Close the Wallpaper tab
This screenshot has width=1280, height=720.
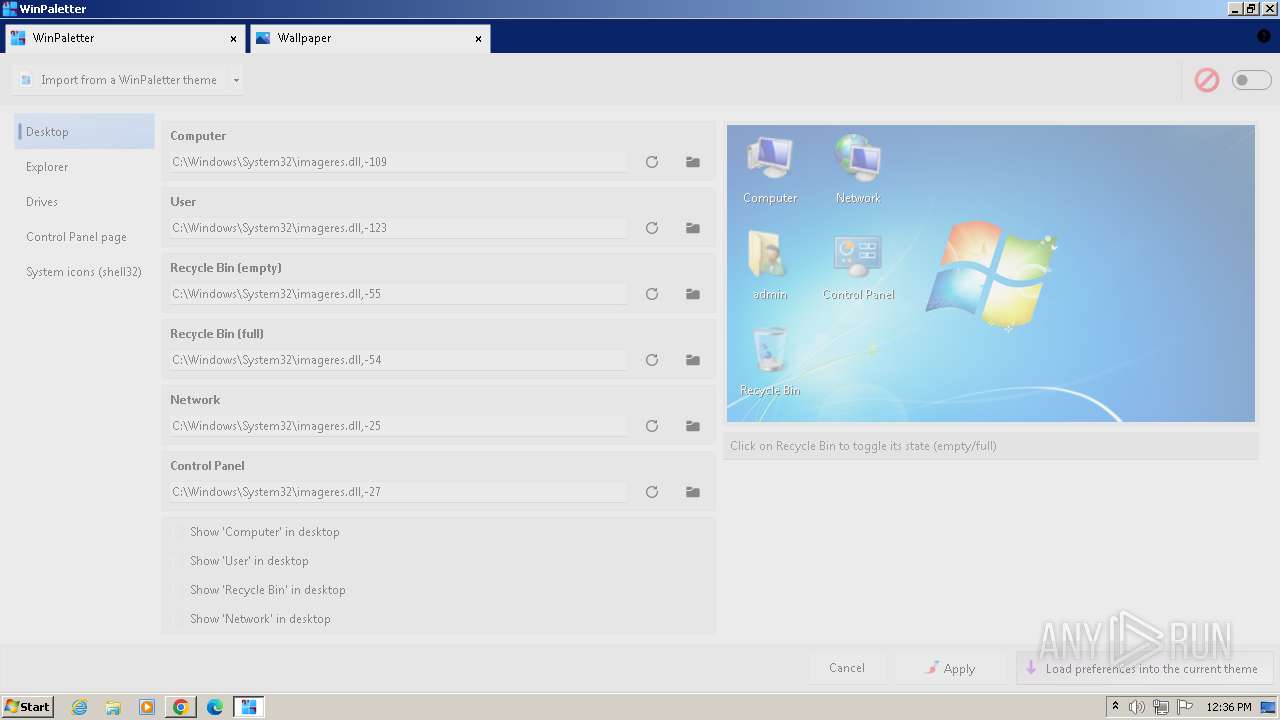pos(478,39)
